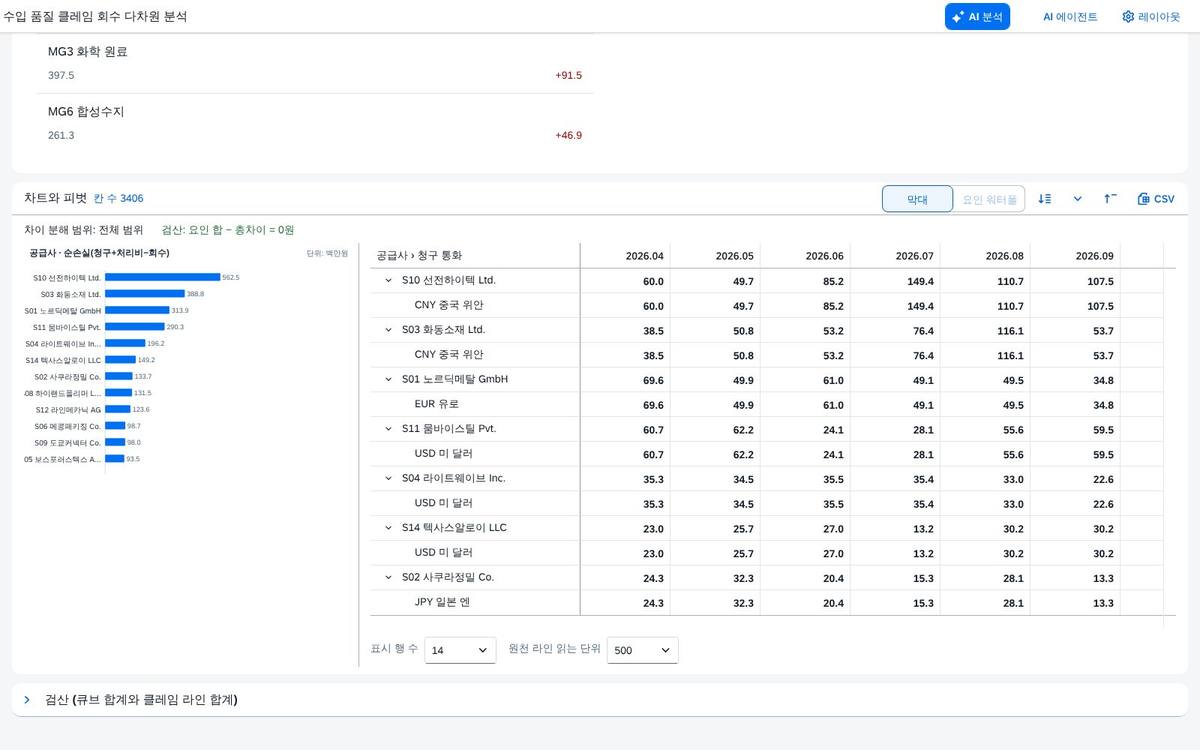Select the 요인 워터폴 segment
This screenshot has height=750, width=1200.
tap(989, 199)
